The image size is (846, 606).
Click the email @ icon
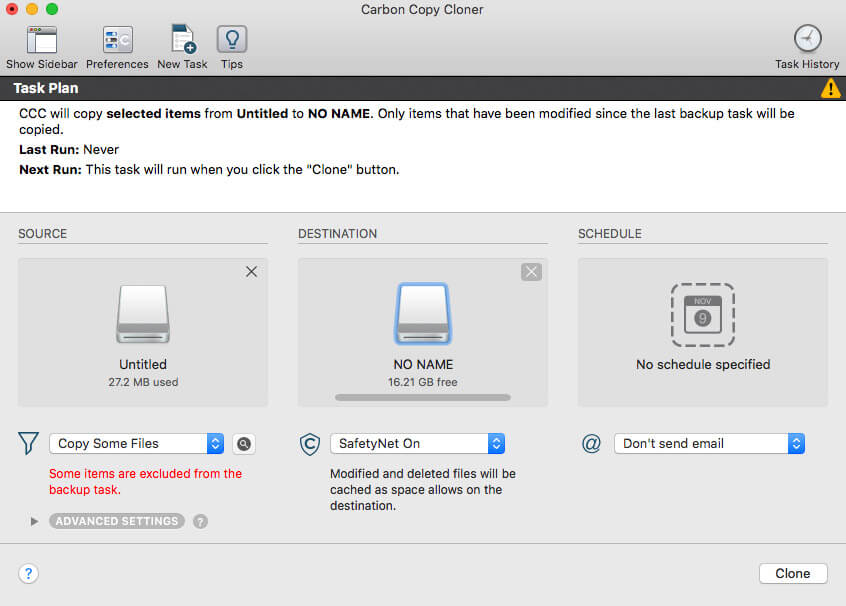point(591,444)
